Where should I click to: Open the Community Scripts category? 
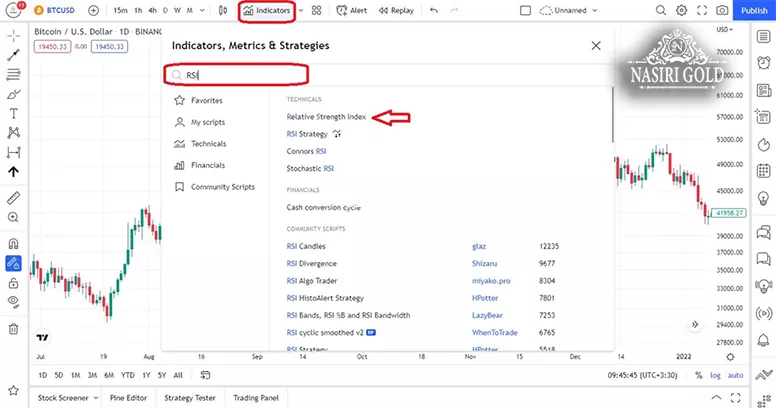coord(214,187)
